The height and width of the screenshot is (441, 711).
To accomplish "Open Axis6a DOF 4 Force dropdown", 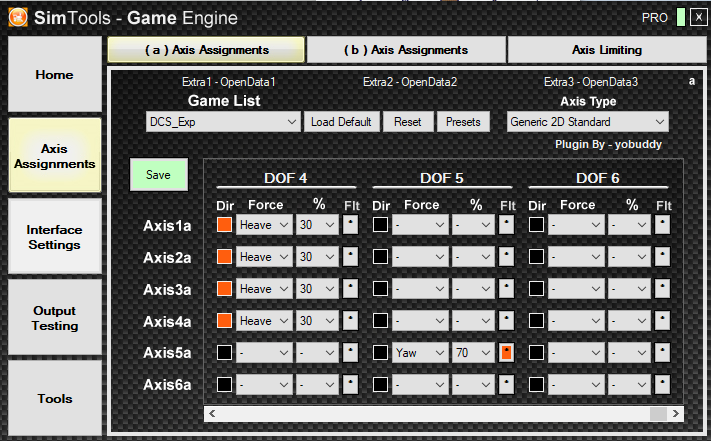I will [264, 385].
